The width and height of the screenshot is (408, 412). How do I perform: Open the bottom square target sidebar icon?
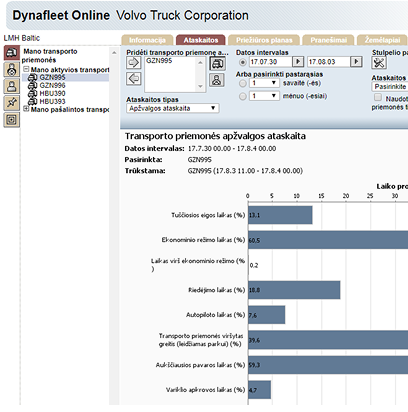[12, 120]
